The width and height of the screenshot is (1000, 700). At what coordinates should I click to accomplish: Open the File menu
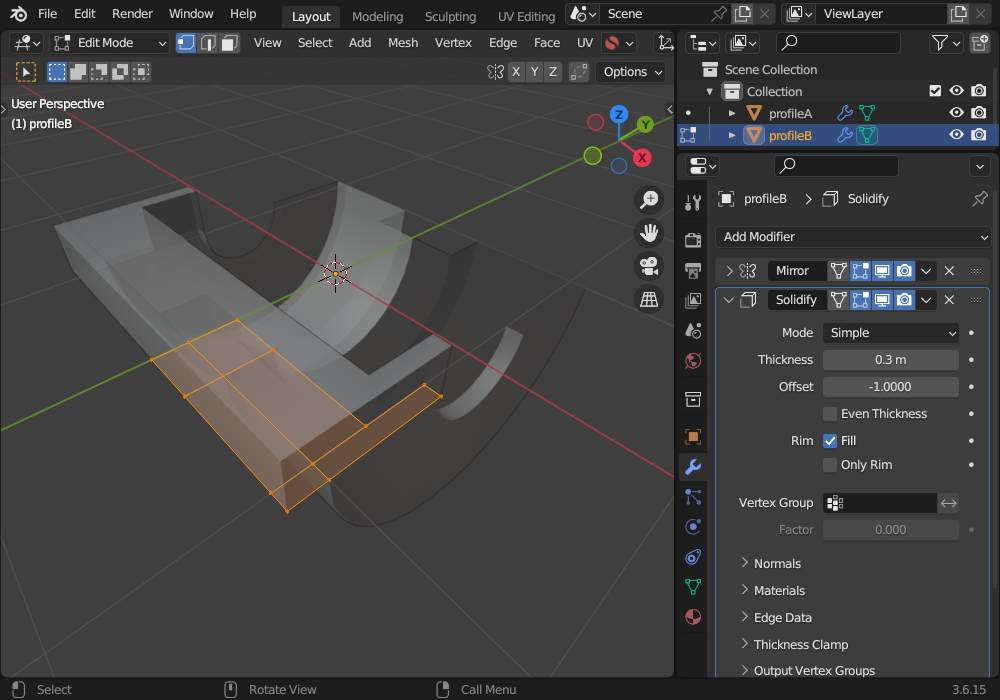[x=47, y=13]
